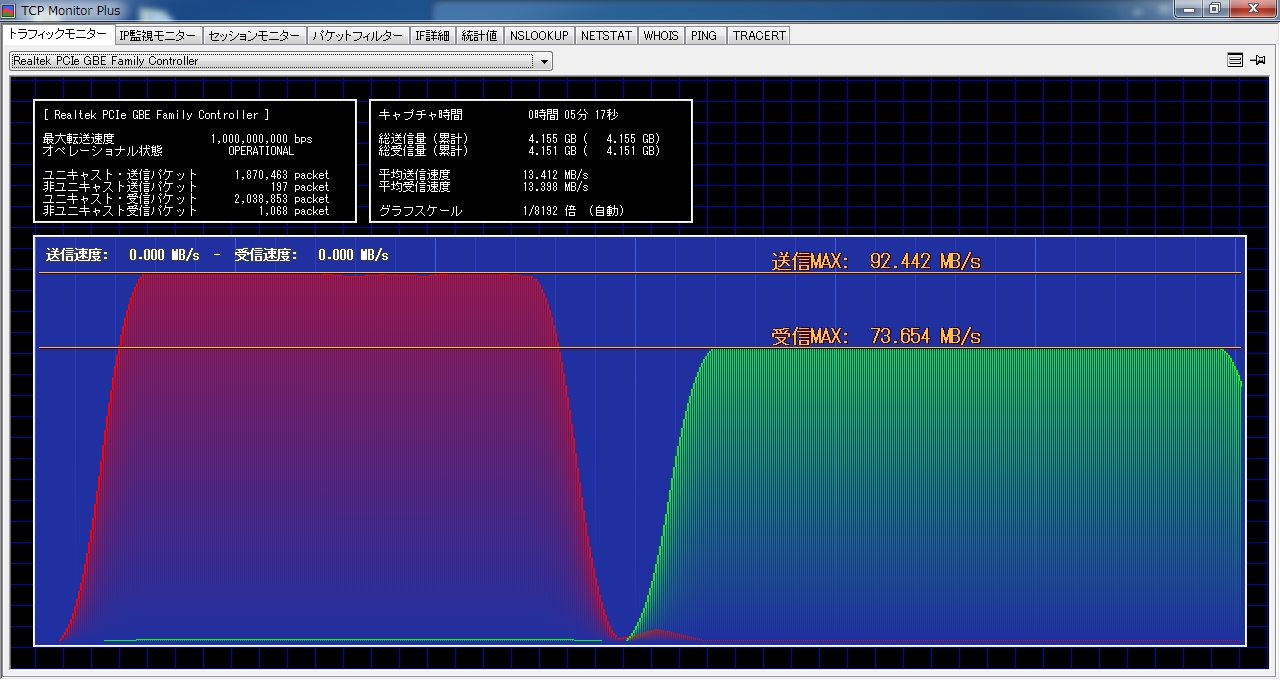Select Realtek PCIe GBE Family Controller combo box
This screenshot has height=680, width=1280.
[281, 61]
